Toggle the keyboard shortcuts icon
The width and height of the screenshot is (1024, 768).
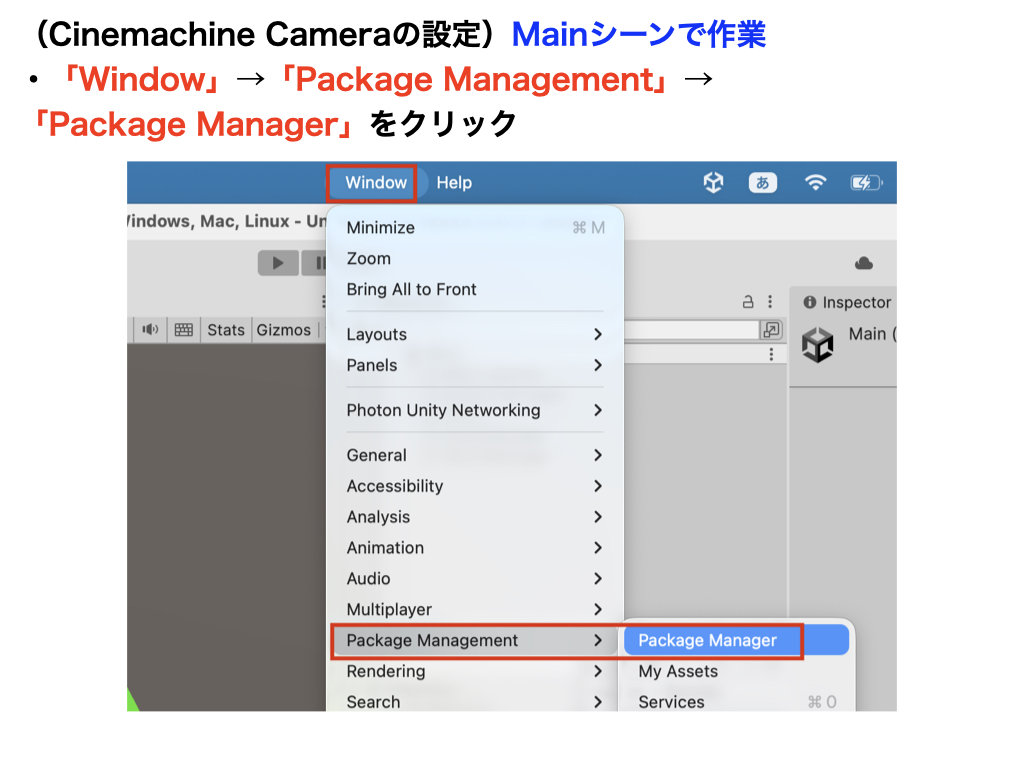(184, 330)
